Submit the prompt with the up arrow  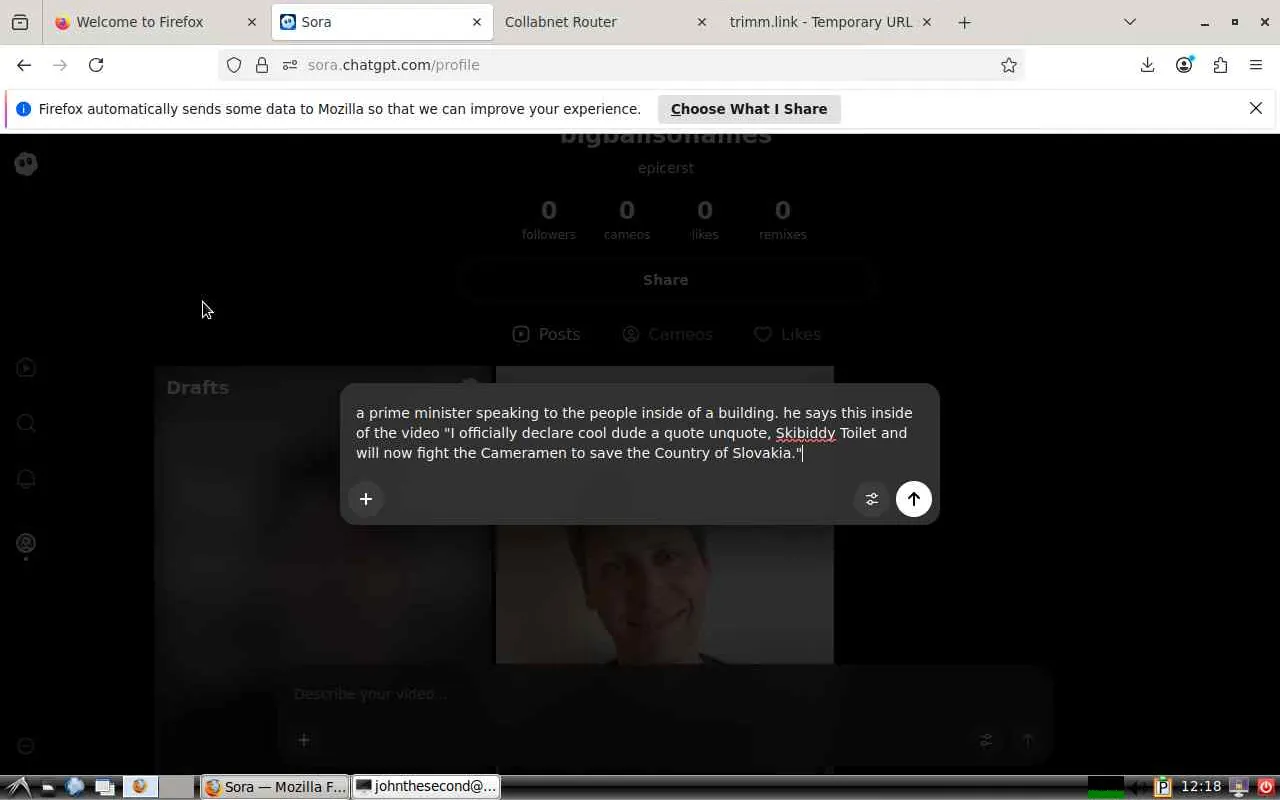[x=913, y=499]
